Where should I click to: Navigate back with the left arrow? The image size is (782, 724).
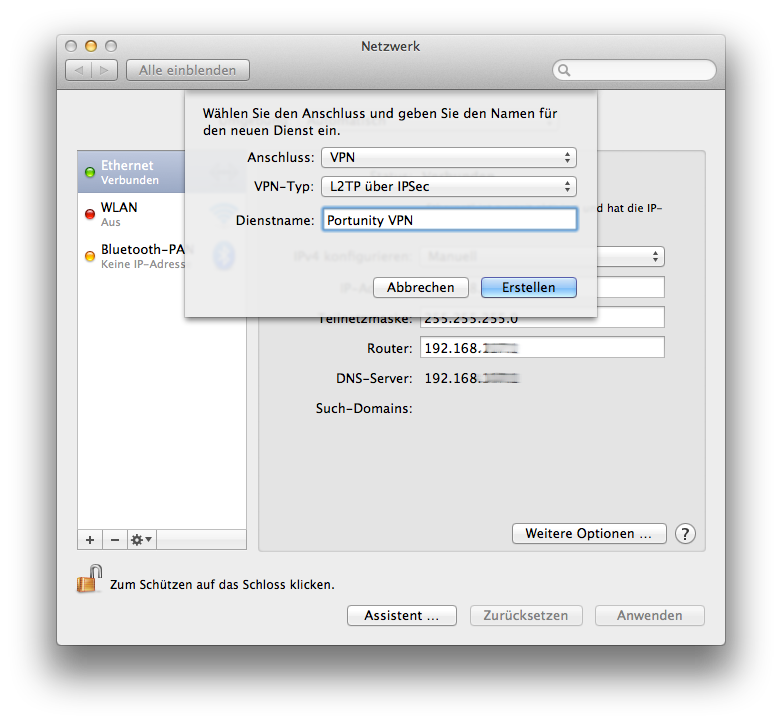pyautogui.click(x=79, y=70)
